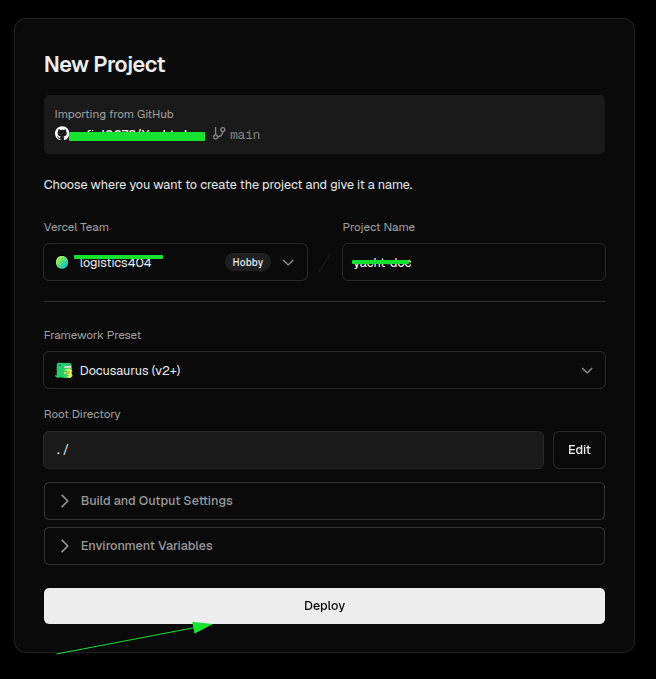The height and width of the screenshot is (679, 656).
Task: Expand Build and Output Settings
Action: click(324, 501)
